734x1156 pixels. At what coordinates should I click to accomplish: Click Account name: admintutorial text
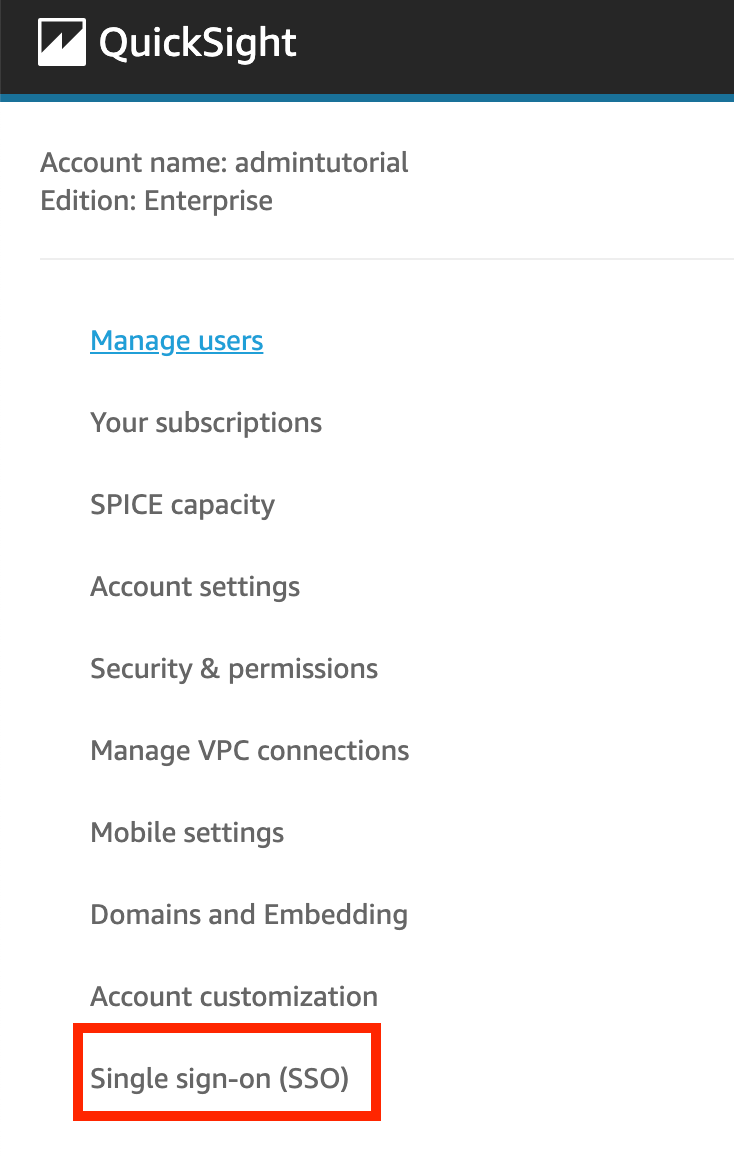[x=224, y=162]
